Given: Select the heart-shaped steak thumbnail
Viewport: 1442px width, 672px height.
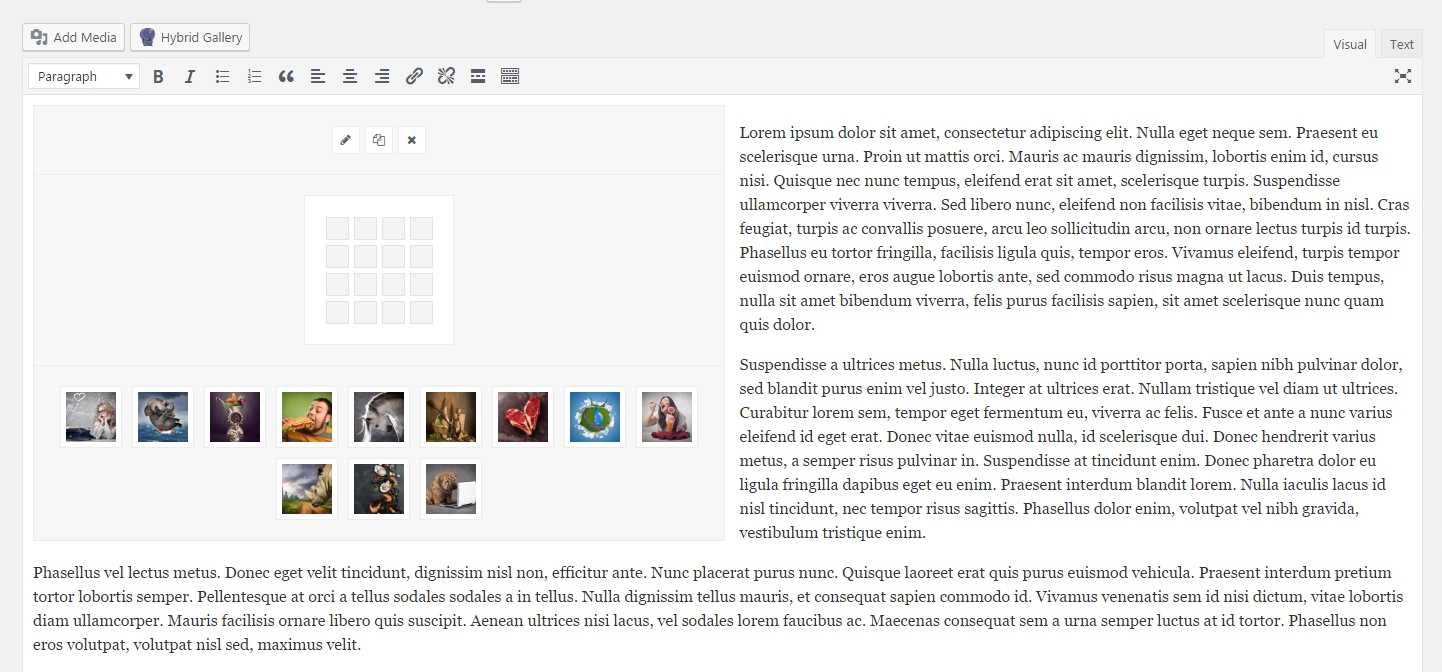Looking at the screenshot, I should [523, 417].
